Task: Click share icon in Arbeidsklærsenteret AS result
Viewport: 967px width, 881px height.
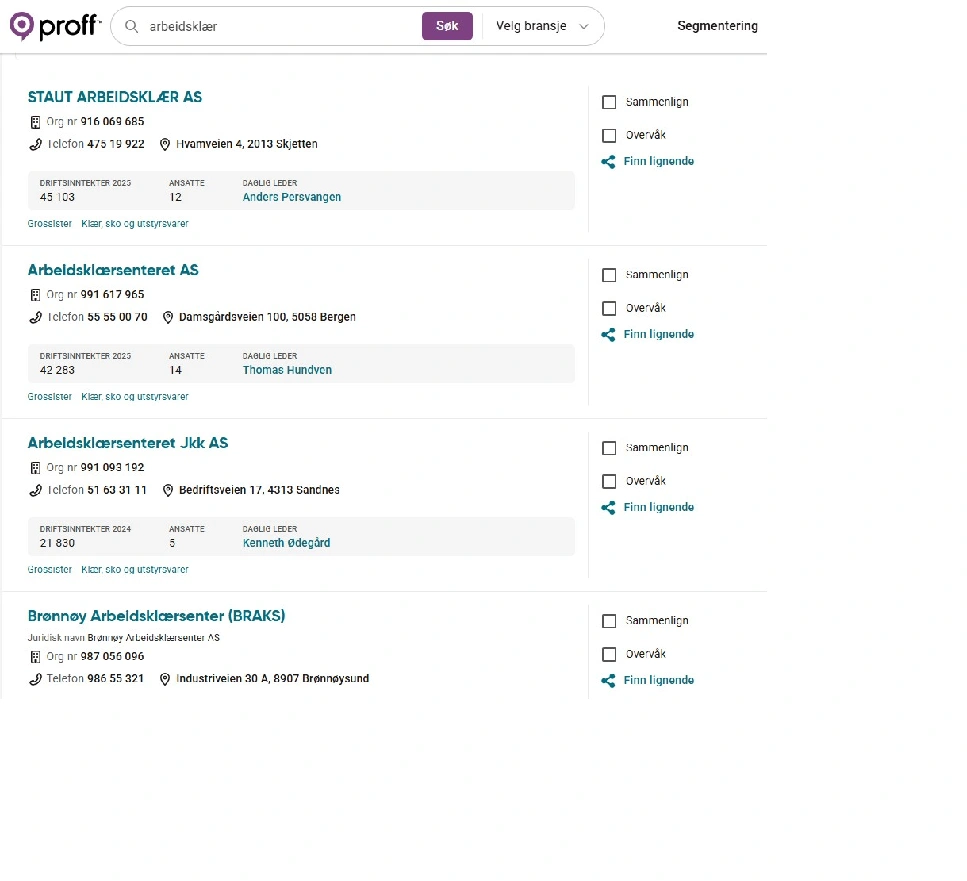Action: [608, 335]
